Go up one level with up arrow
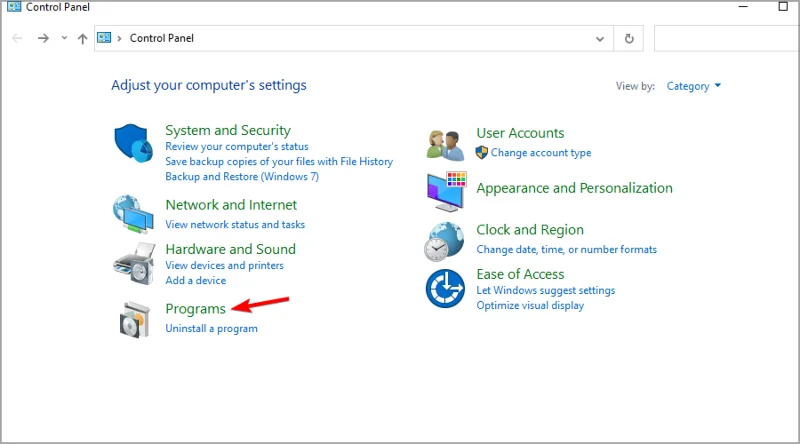Screen dimensions: 800x444 click(x=82, y=38)
